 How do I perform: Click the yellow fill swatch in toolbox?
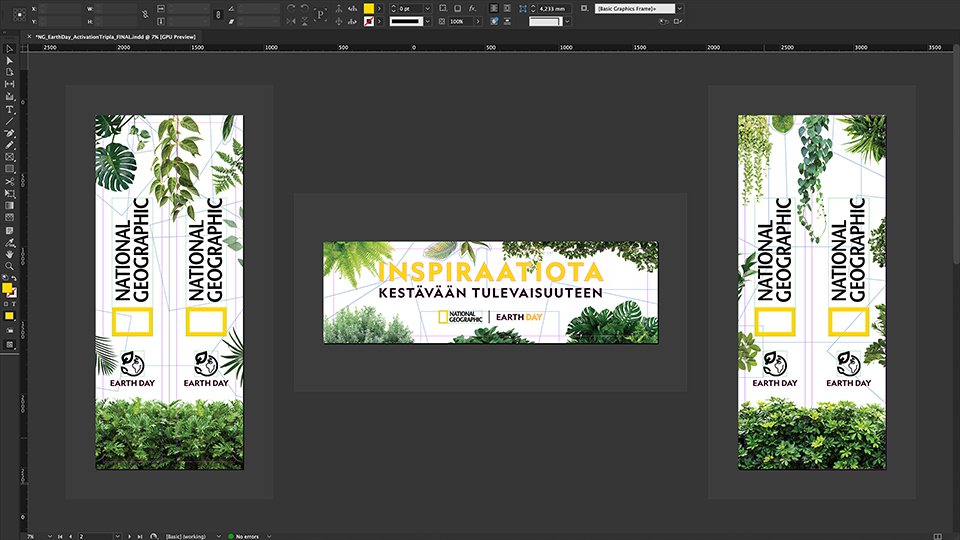[x=7, y=288]
